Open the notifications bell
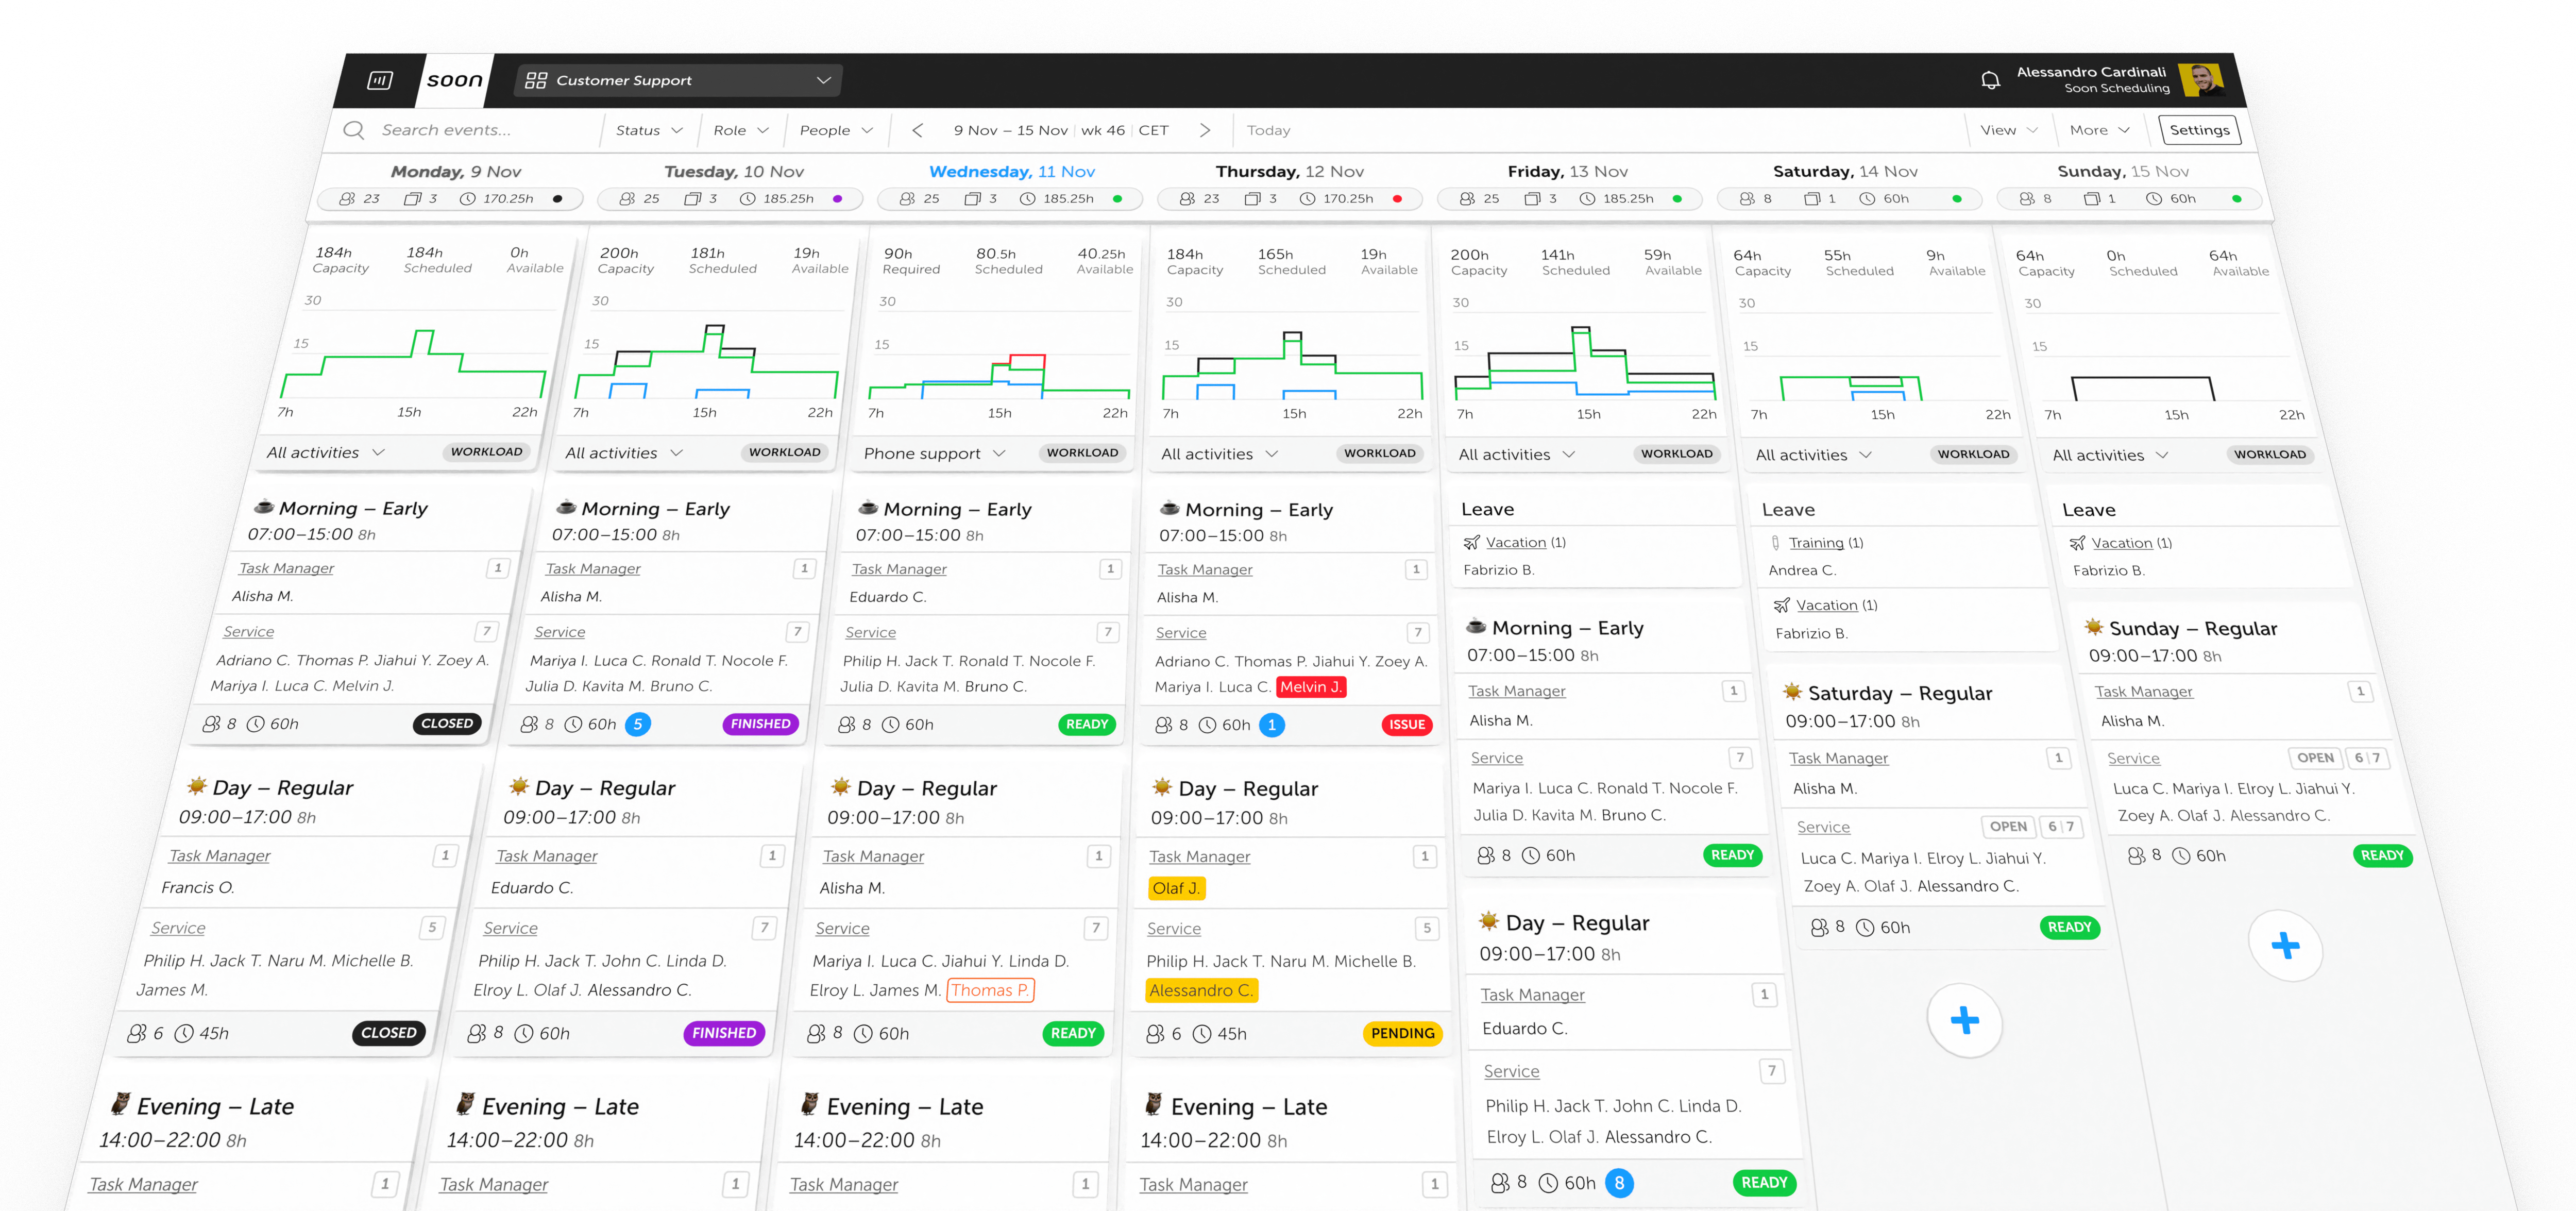This screenshot has height=1211, width=2576. (1990, 80)
